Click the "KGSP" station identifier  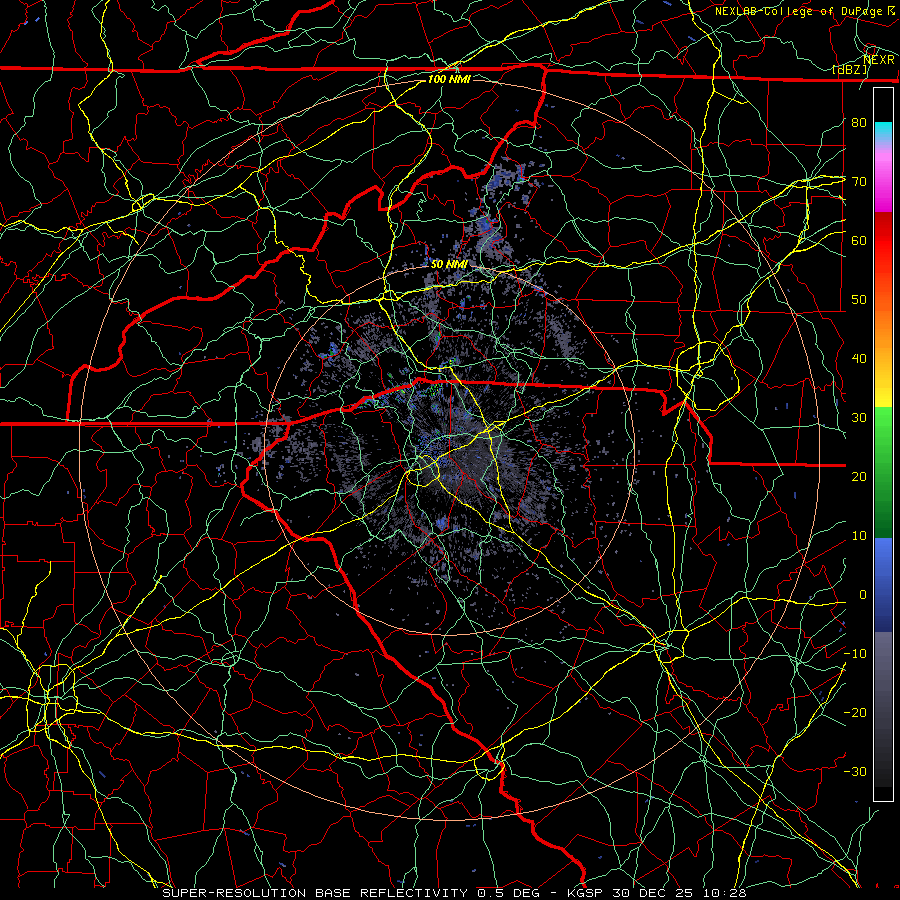click(584, 893)
